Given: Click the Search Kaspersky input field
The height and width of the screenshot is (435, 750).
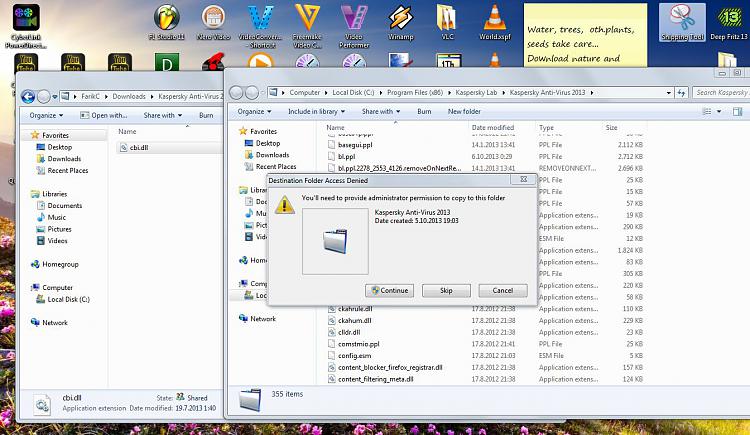Looking at the screenshot, I should click(x=721, y=92).
